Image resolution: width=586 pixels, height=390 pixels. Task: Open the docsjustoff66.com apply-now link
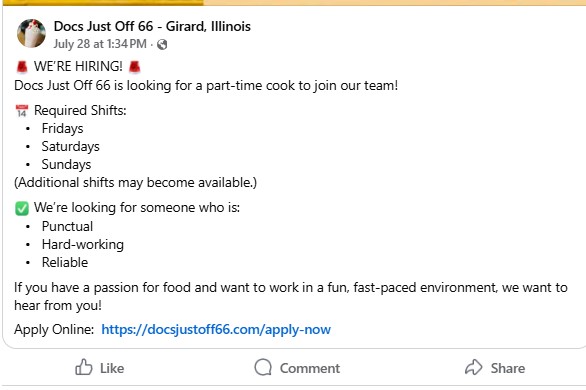point(216,329)
